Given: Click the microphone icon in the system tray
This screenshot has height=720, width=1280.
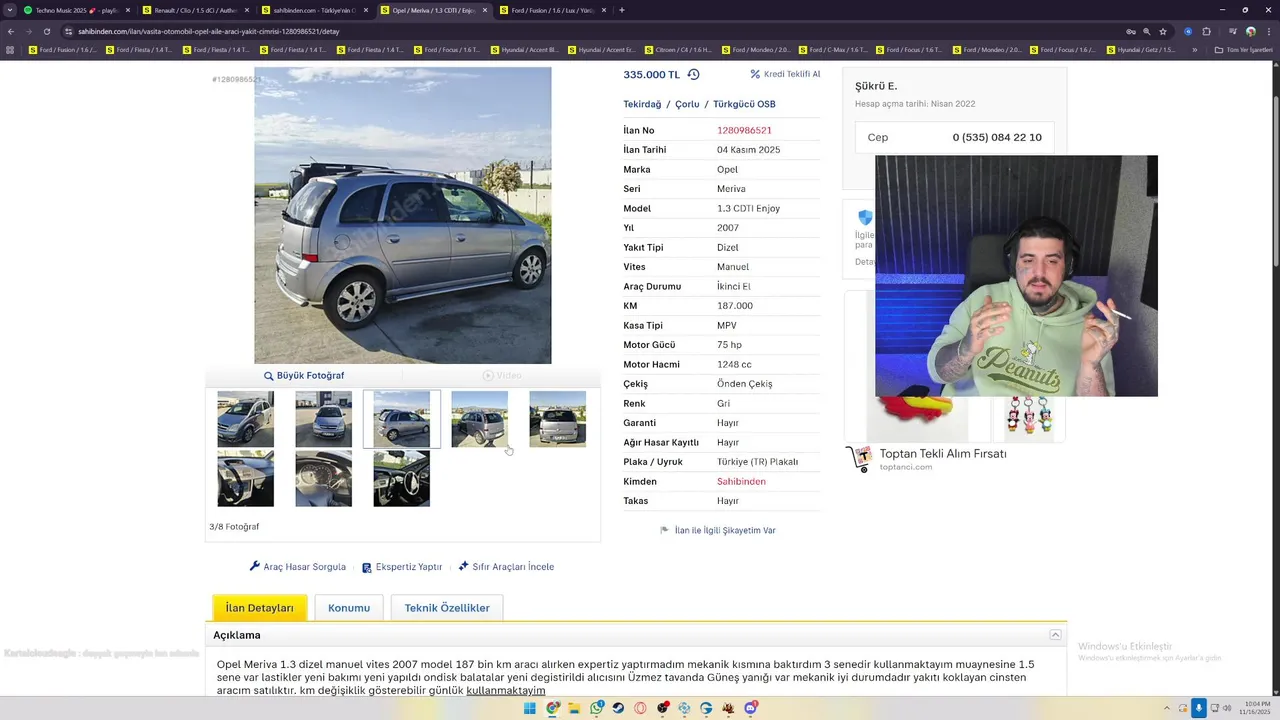Looking at the screenshot, I should [x=1199, y=708].
